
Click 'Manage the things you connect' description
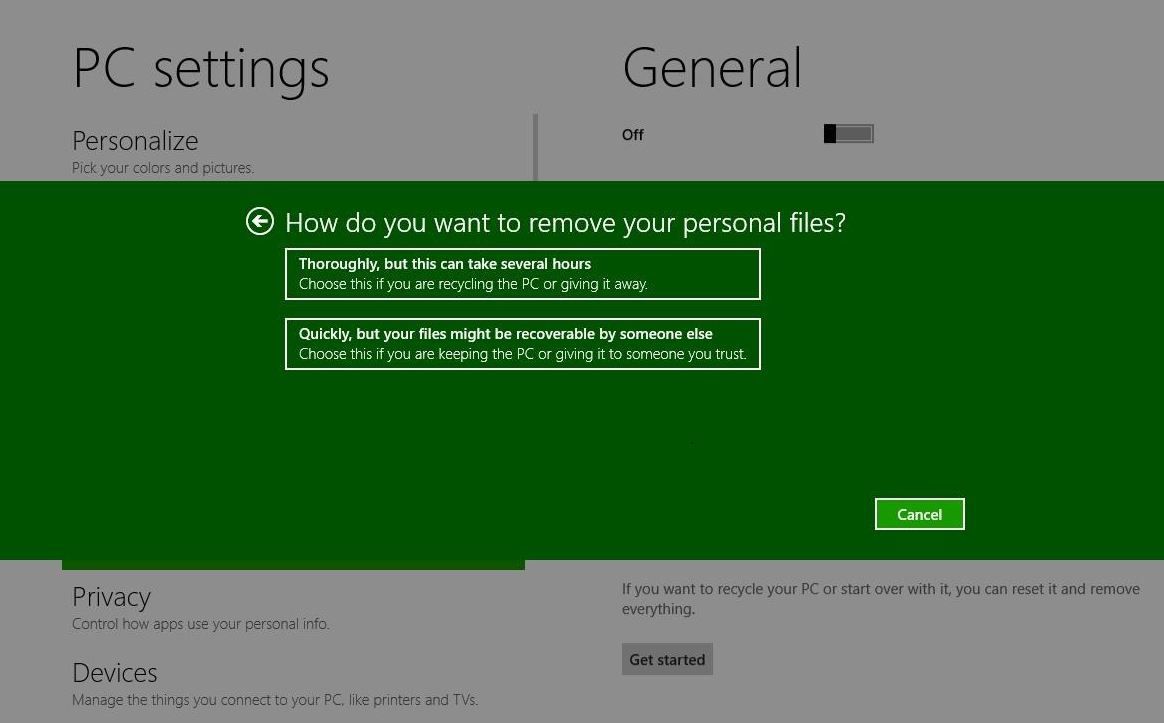tap(275, 700)
